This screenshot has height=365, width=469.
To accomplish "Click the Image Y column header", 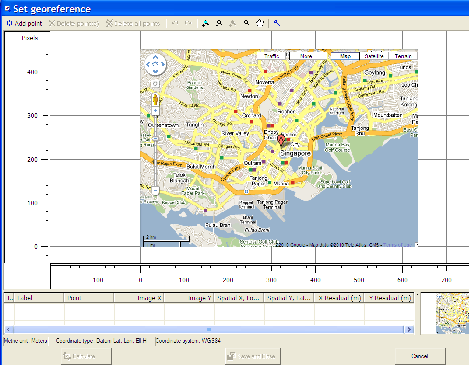I will [x=189, y=298].
